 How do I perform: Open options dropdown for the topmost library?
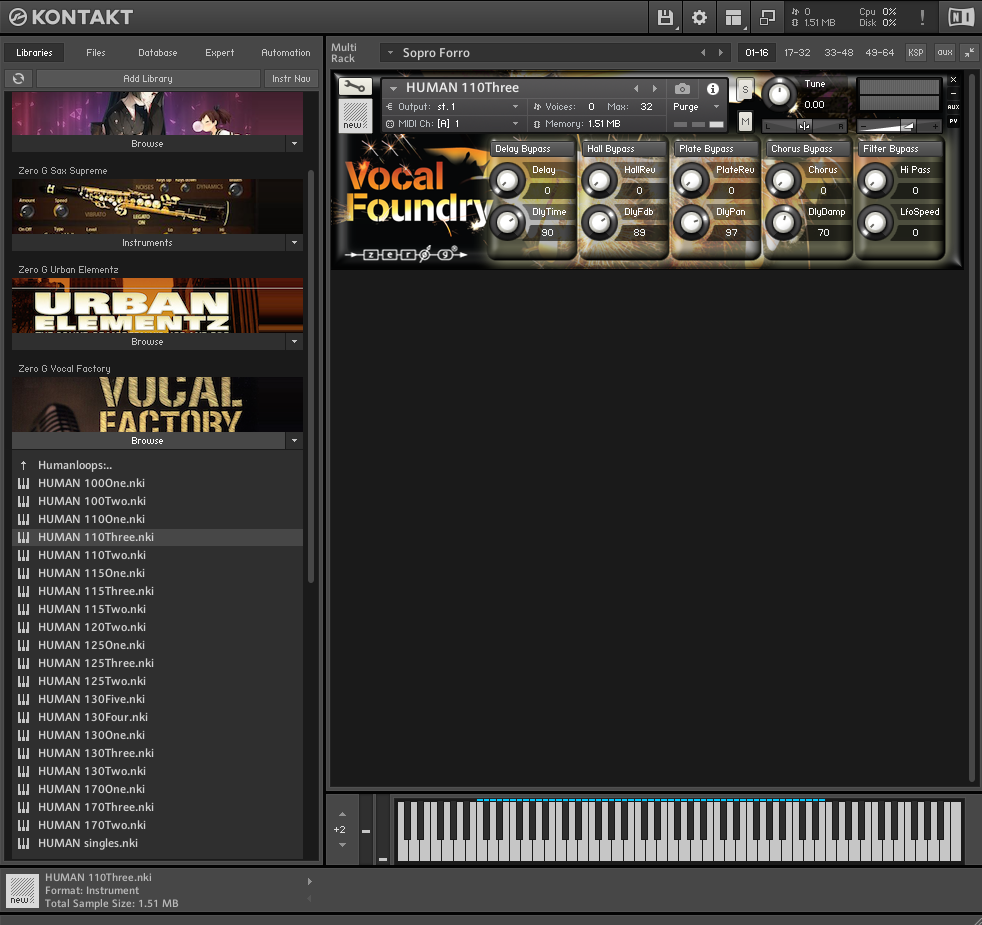[294, 143]
